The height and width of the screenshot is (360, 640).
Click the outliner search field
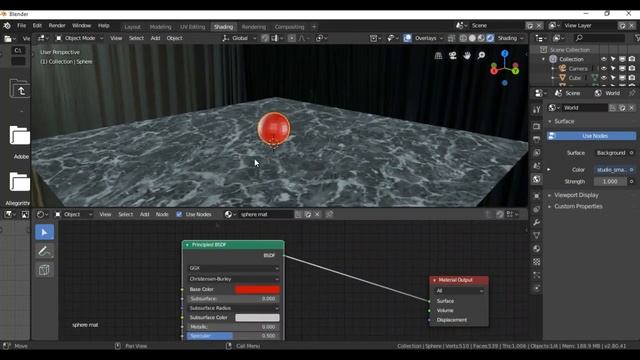click(x=599, y=38)
